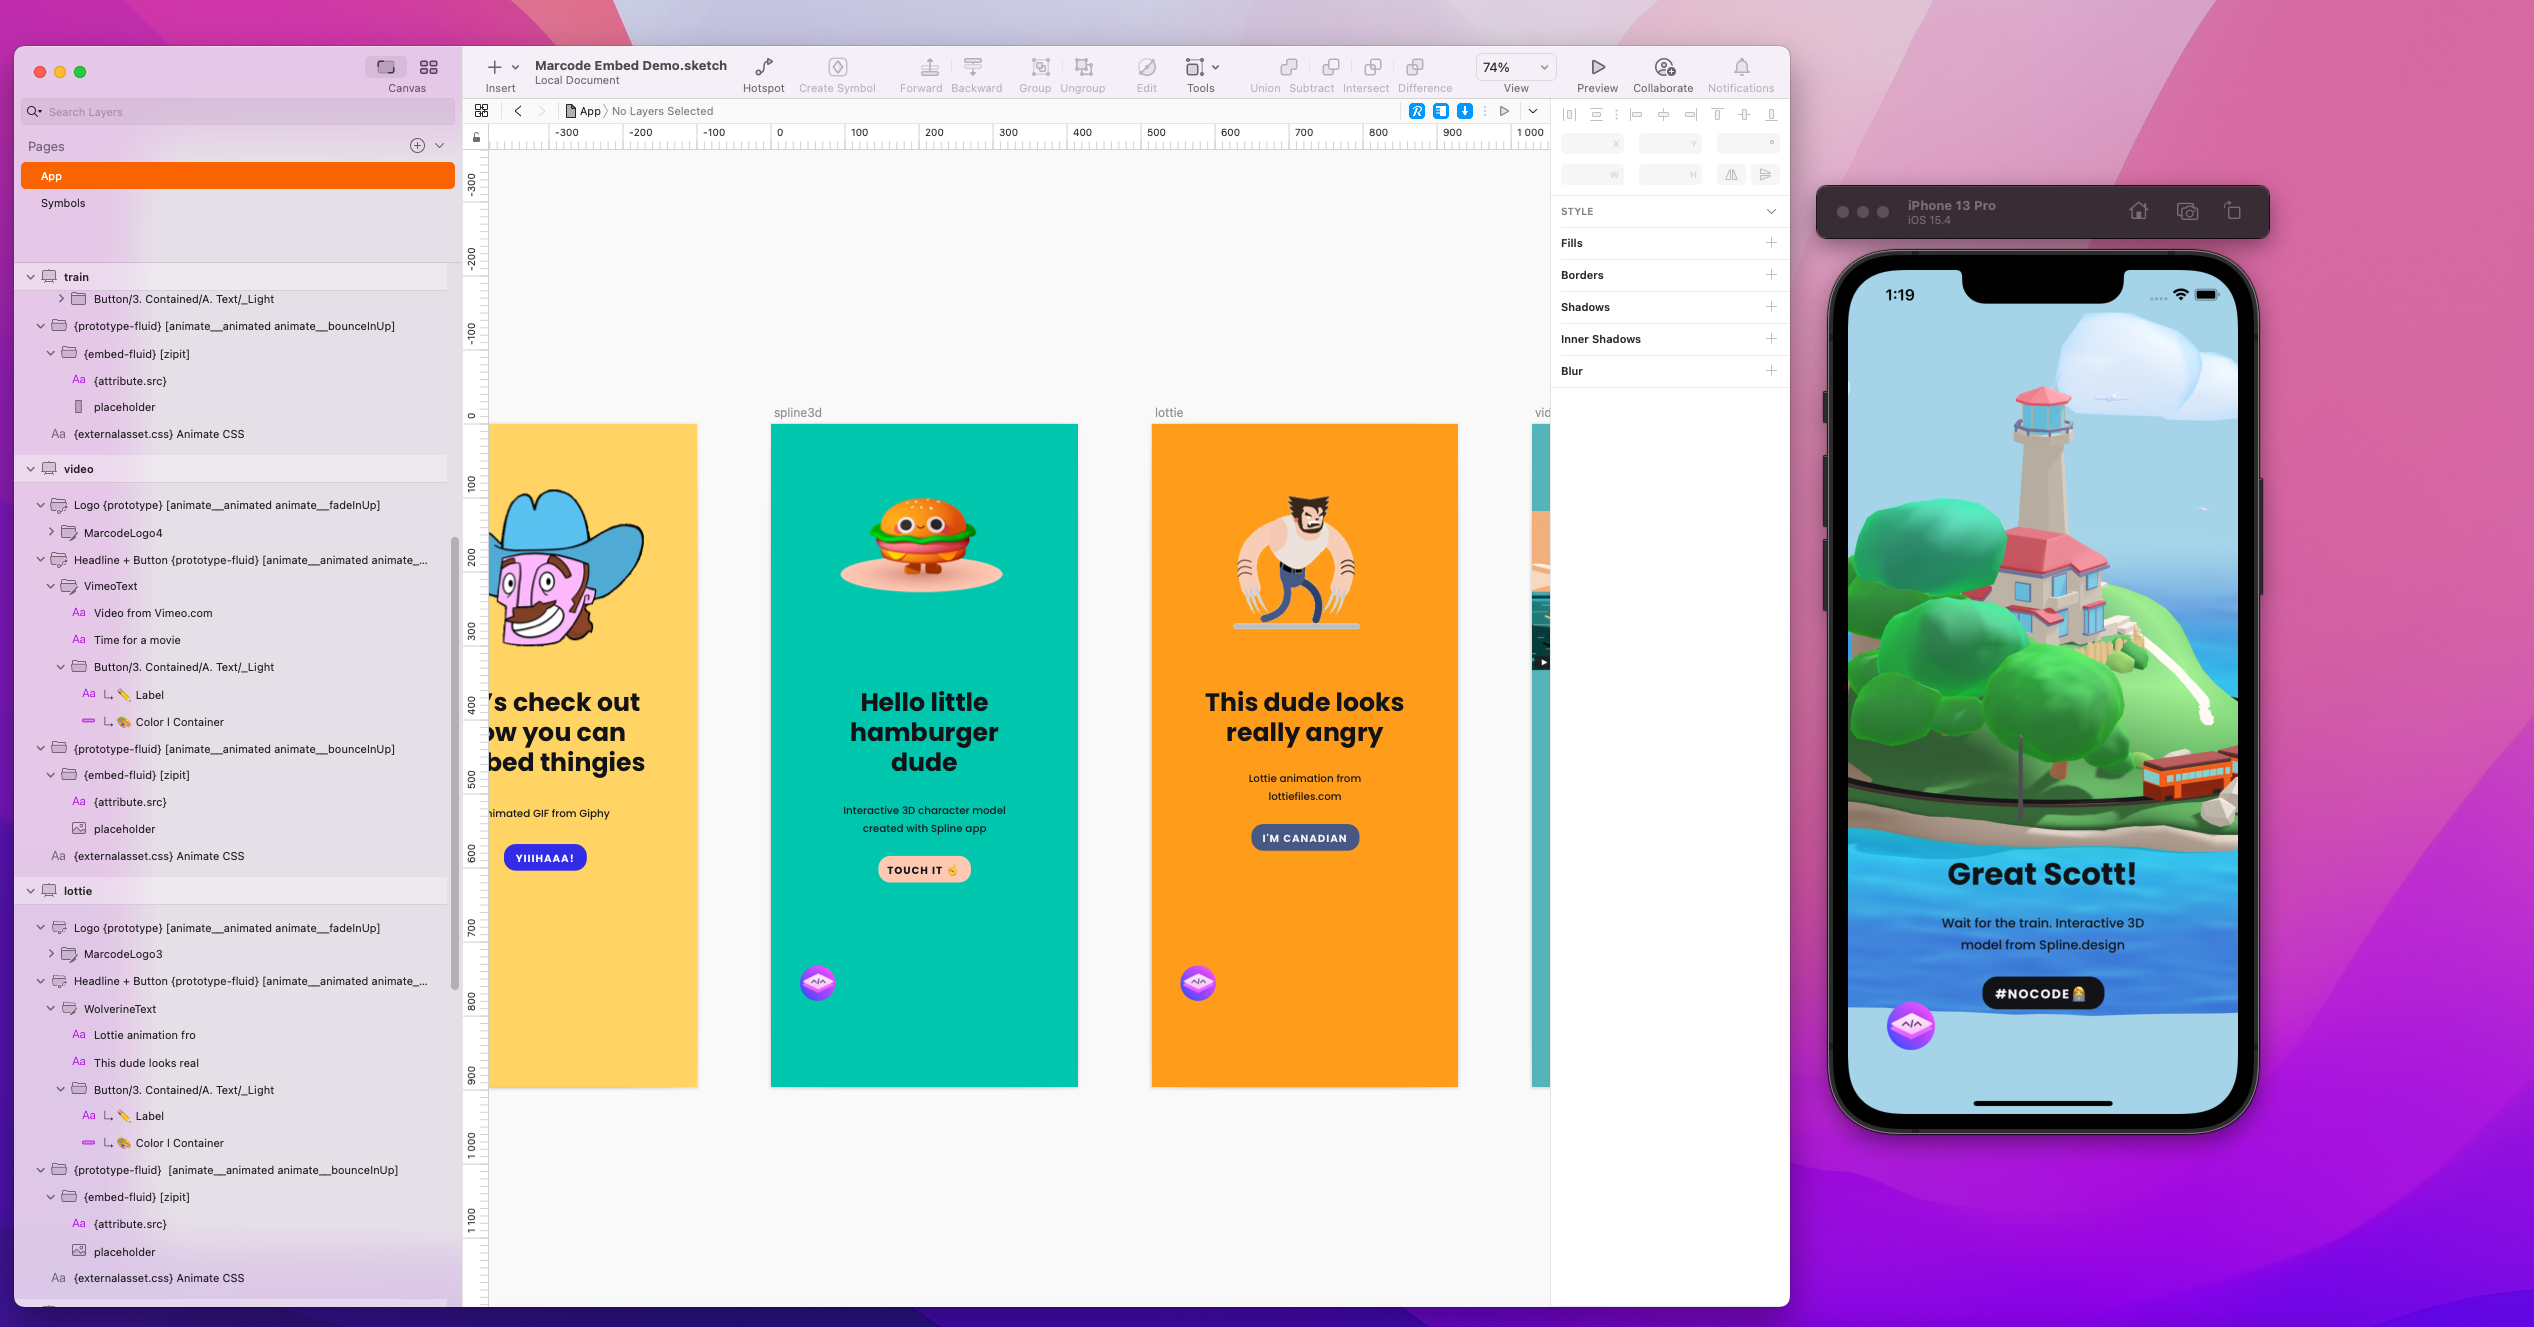Add a new Border
The height and width of the screenshot is (1327, 2534).
[1771, 275]
